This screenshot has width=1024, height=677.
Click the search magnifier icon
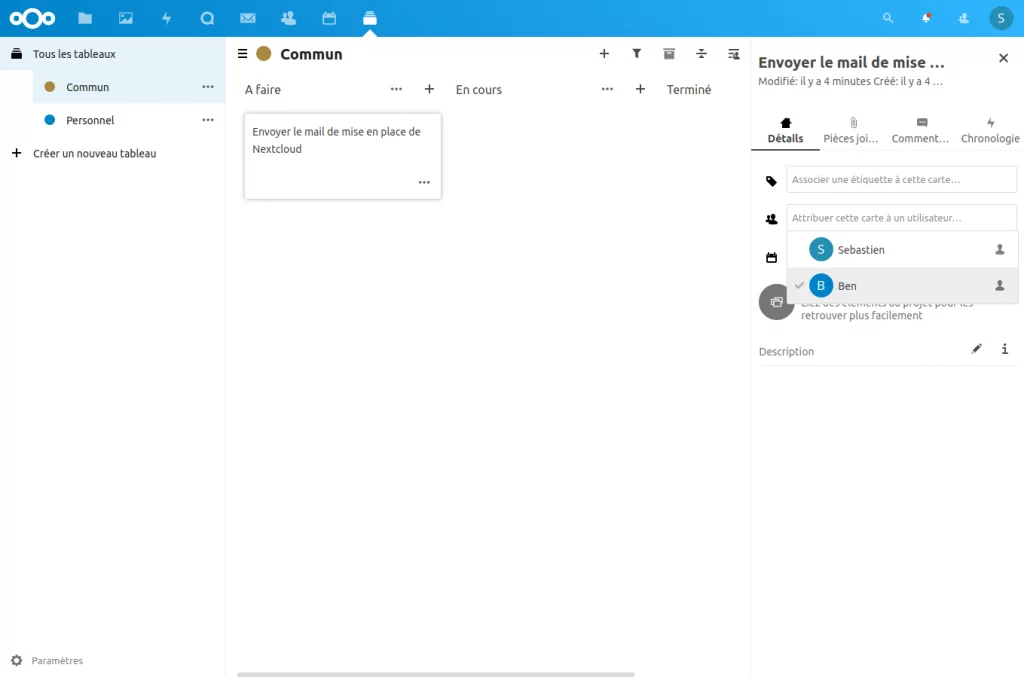coord(888,18)
